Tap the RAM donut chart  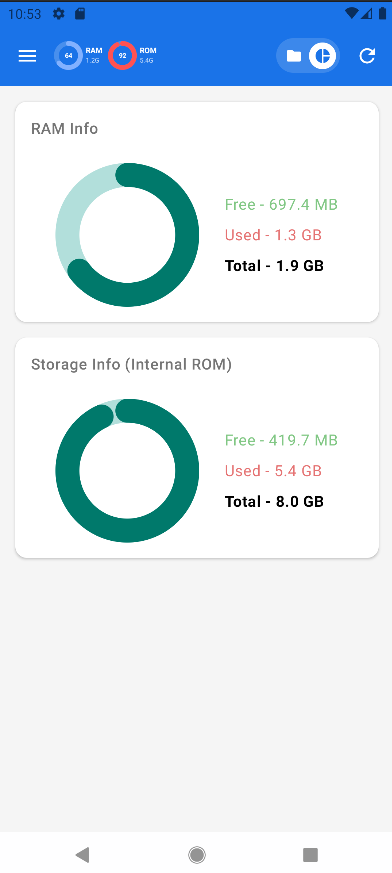tap(127, 234)
